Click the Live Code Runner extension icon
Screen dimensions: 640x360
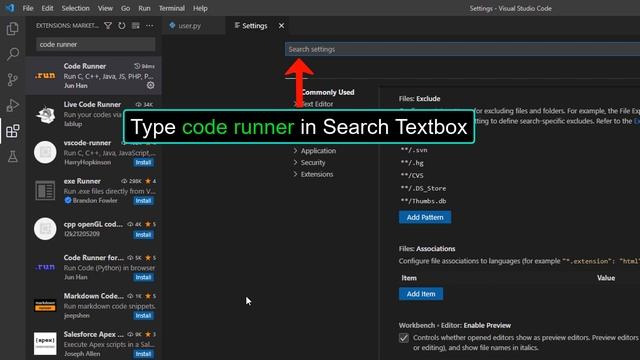[x=45, y=115]
